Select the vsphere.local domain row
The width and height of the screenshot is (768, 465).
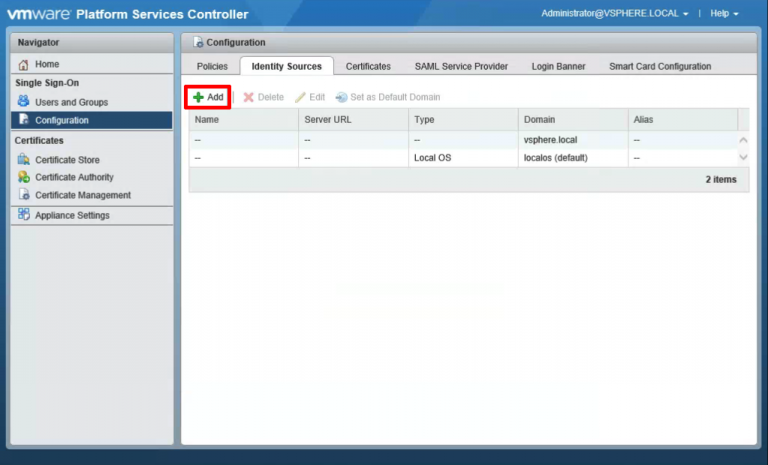pos(463,140)
